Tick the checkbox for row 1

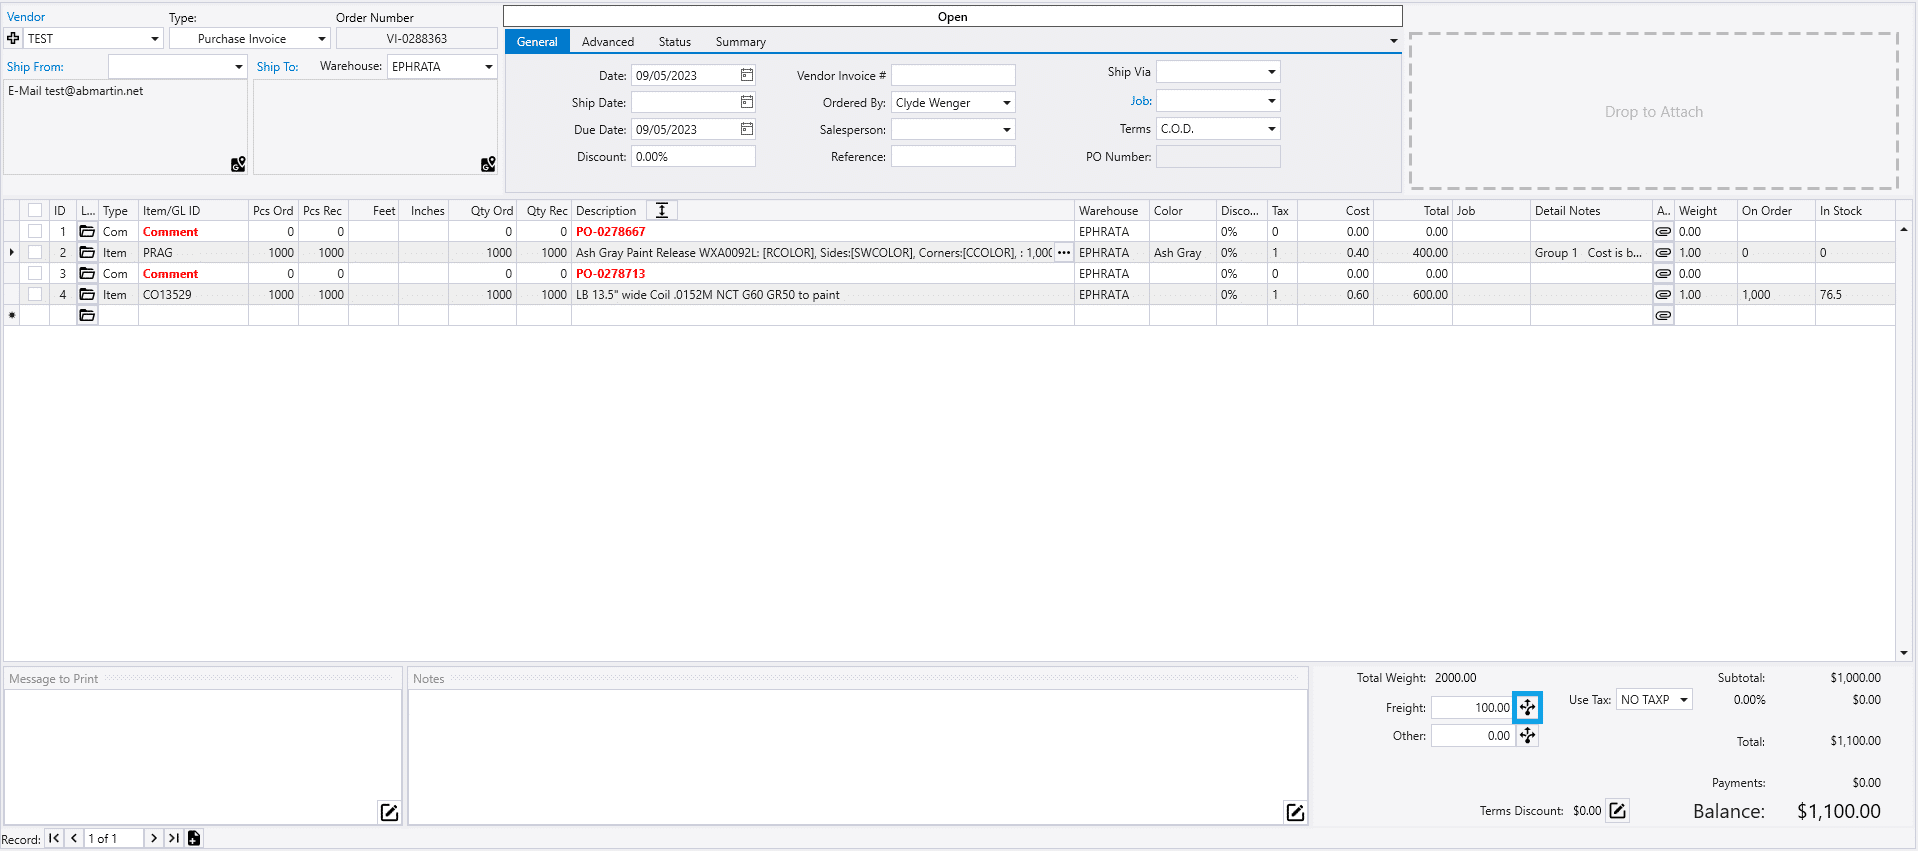(x=35, y=232)
